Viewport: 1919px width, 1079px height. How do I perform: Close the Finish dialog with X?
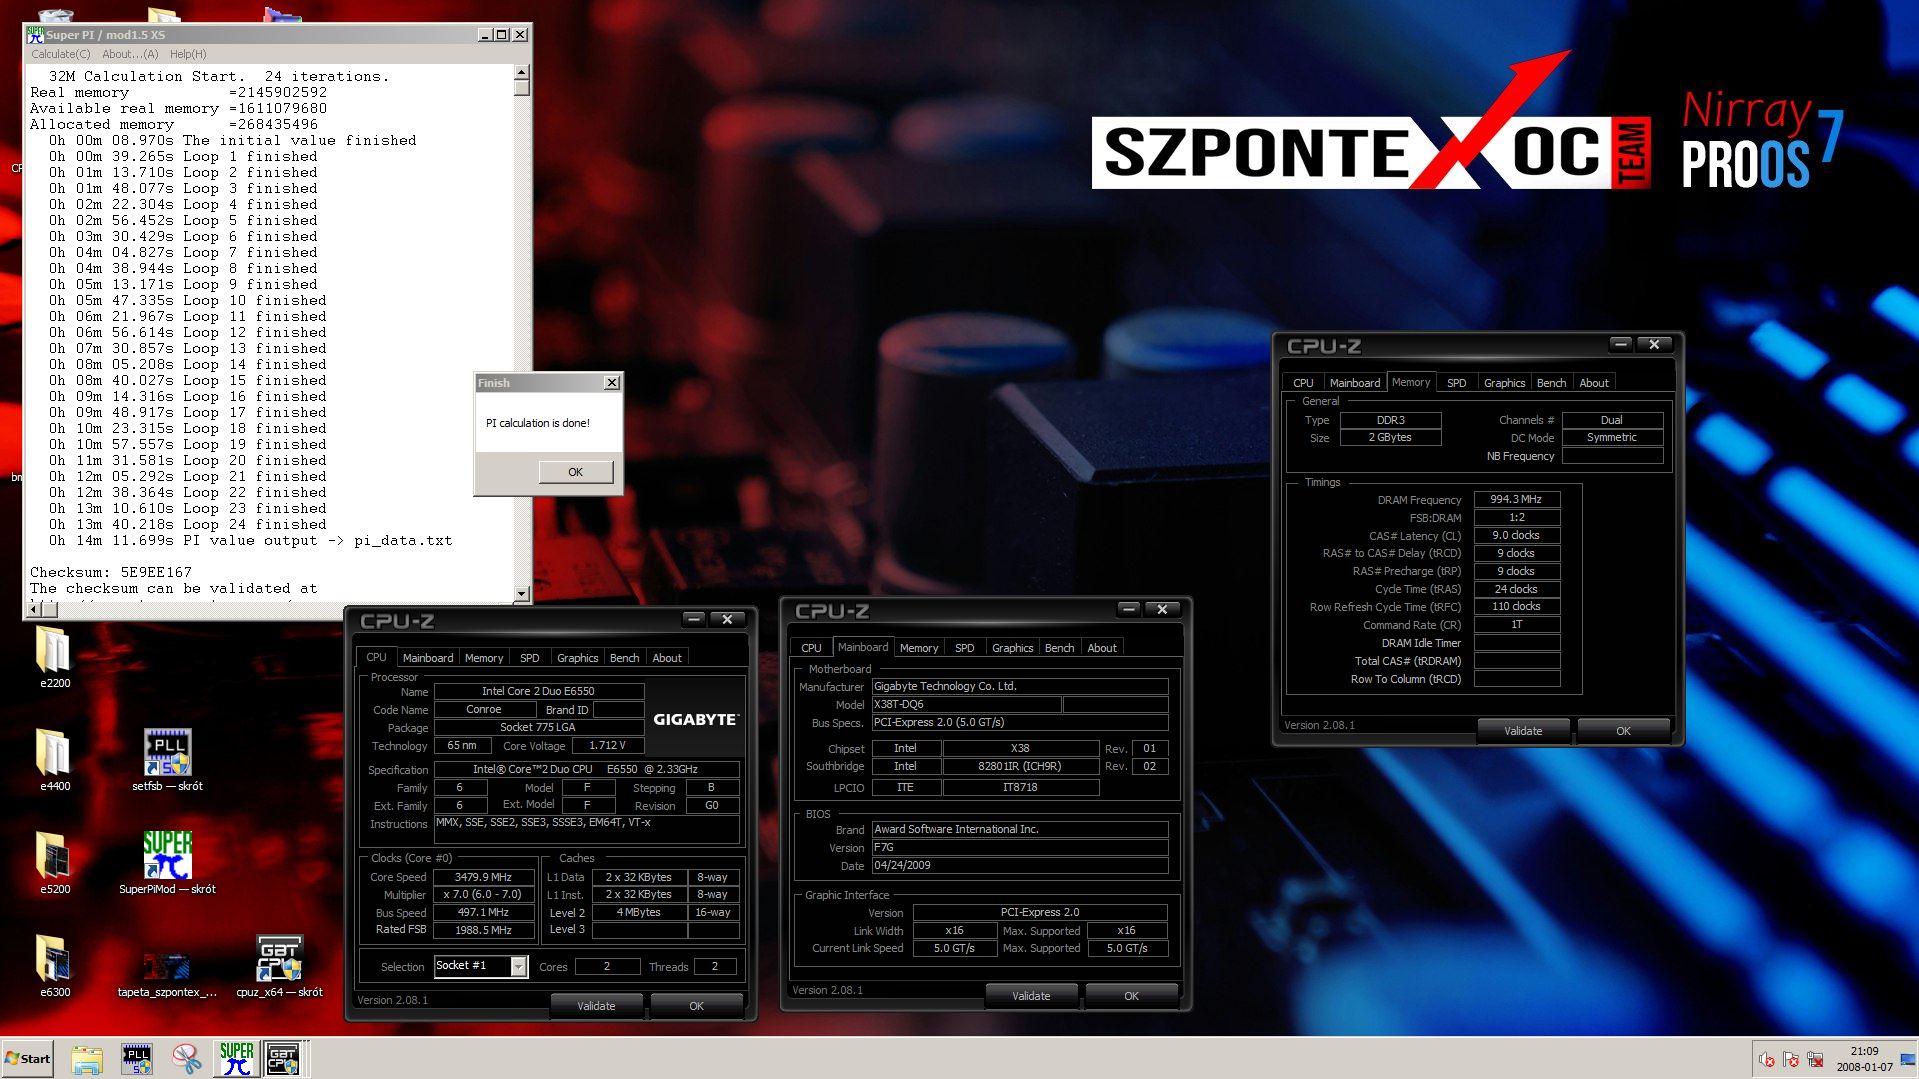[612, 383]
